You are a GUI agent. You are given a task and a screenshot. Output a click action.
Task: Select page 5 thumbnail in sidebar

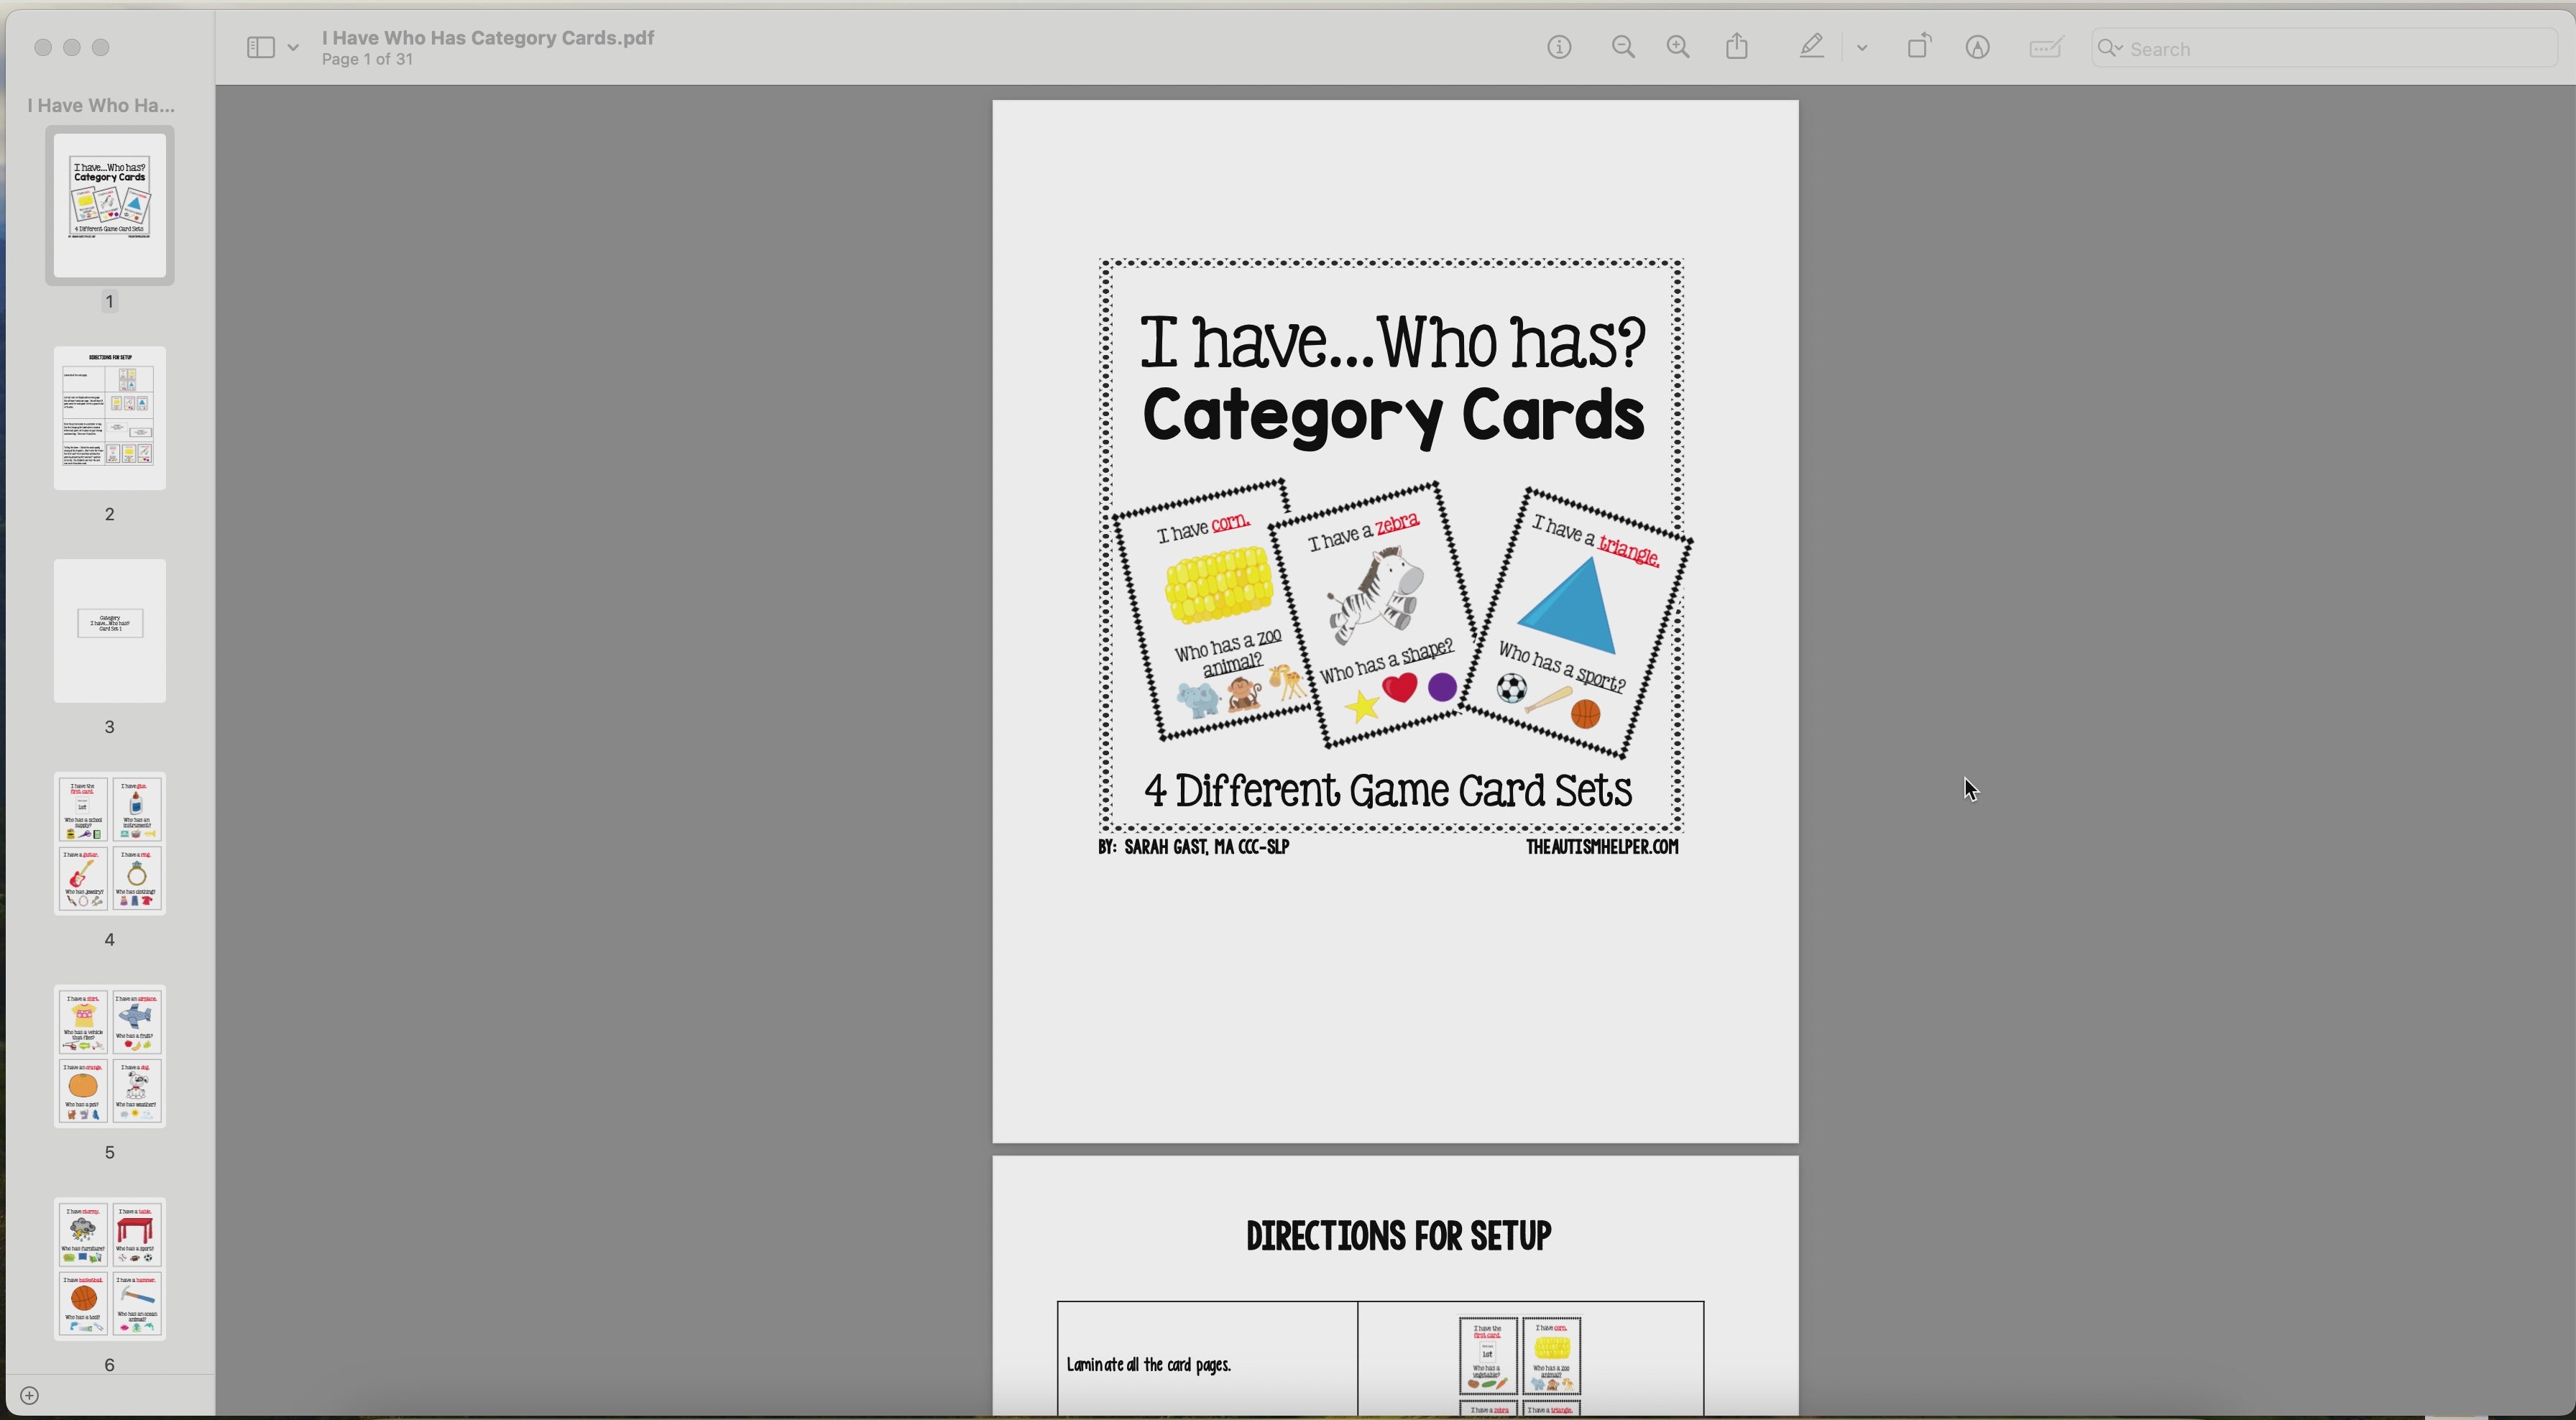click(x=109, y=1055)
